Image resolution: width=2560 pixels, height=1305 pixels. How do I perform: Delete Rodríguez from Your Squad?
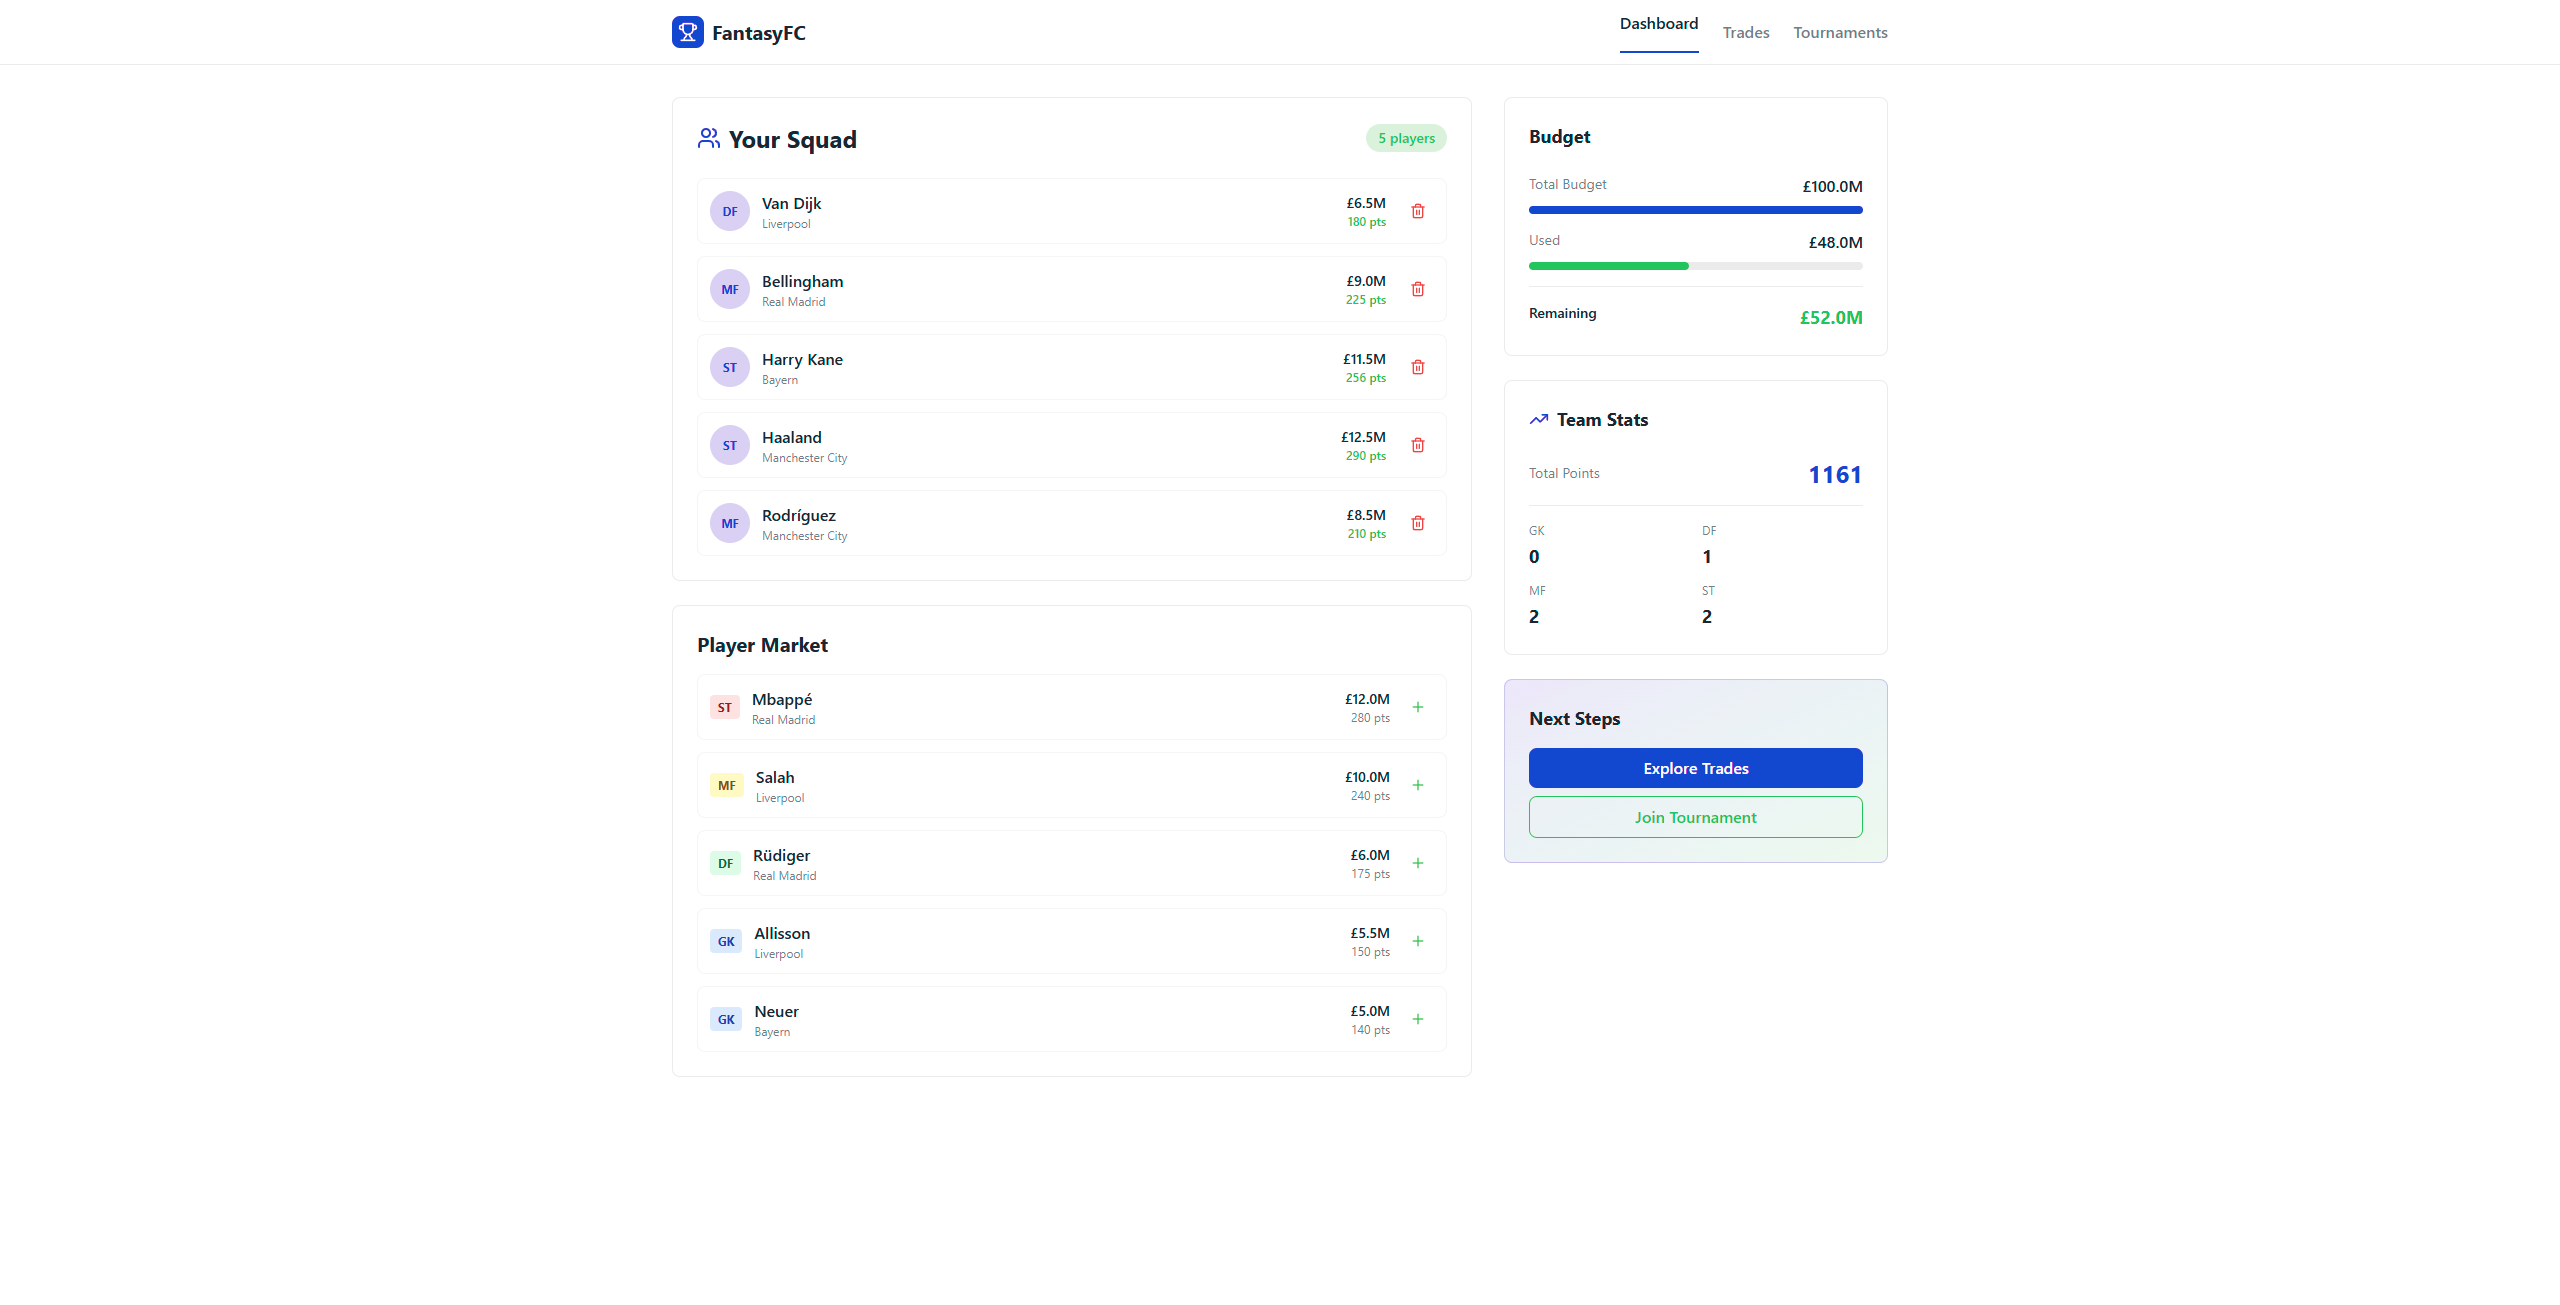click(1417, 523)
